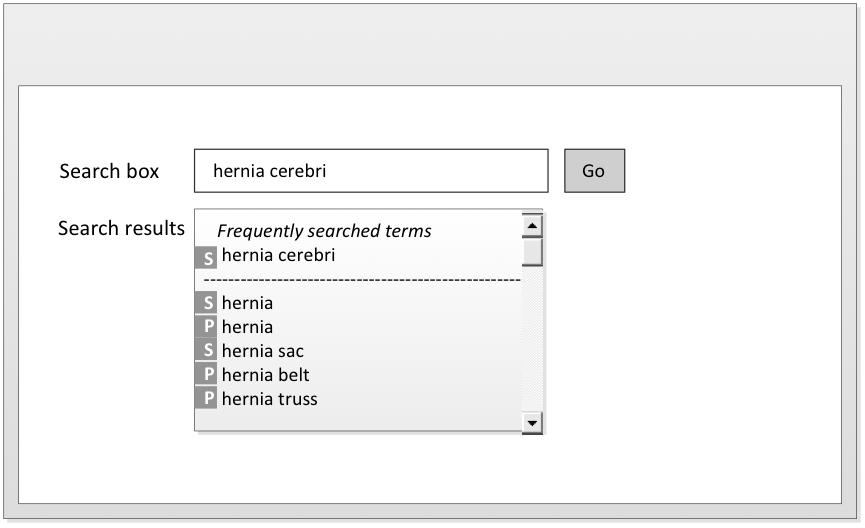Click in the search box field
Screen dimensions: 865x528
click(371, 171)
